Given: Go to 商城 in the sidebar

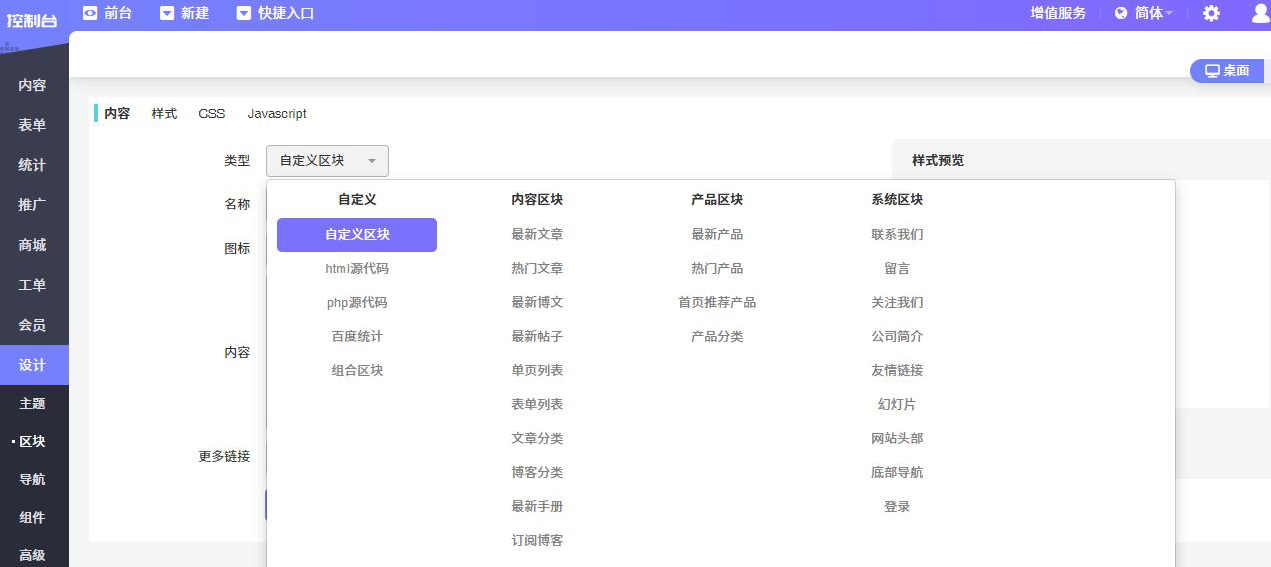Looking at the screenshot, I should [32, 245].
